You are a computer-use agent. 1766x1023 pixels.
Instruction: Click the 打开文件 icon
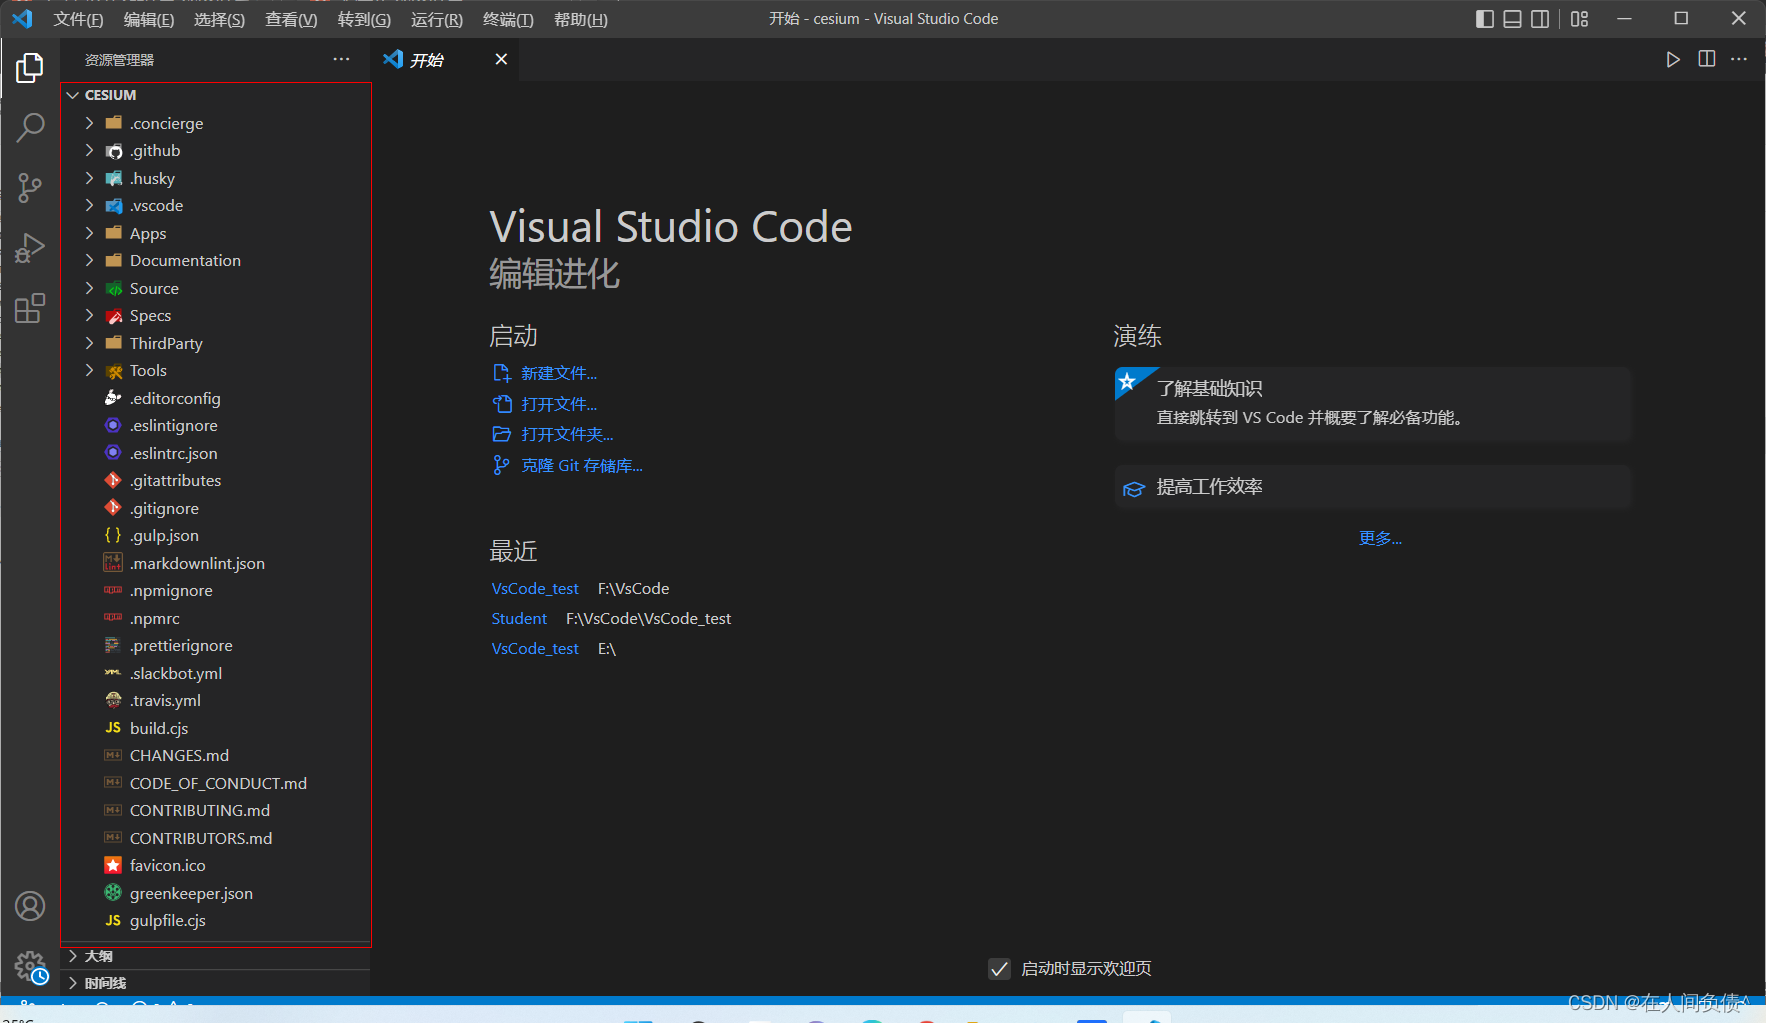click(502, 404)
